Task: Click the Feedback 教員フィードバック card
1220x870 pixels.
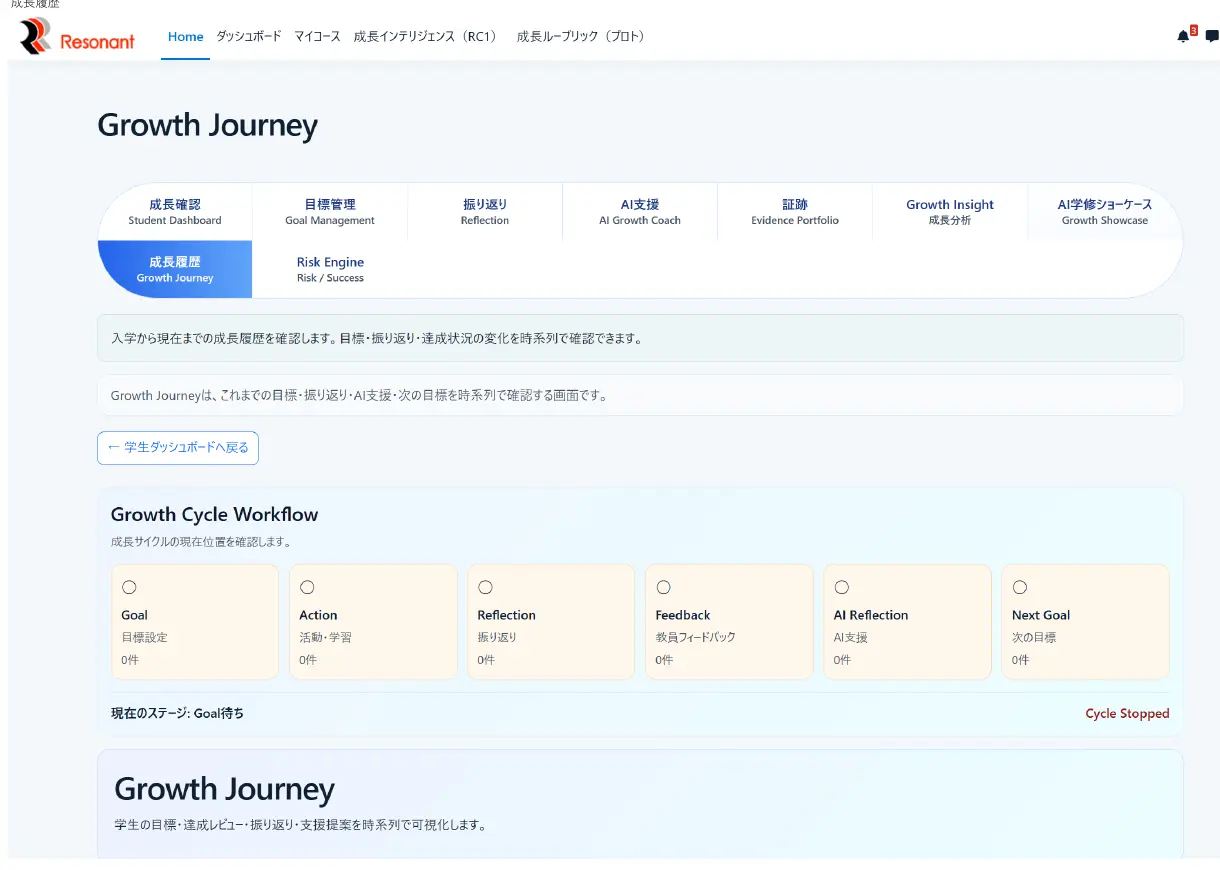Action: pyautogui.click(x=729, y=622)
